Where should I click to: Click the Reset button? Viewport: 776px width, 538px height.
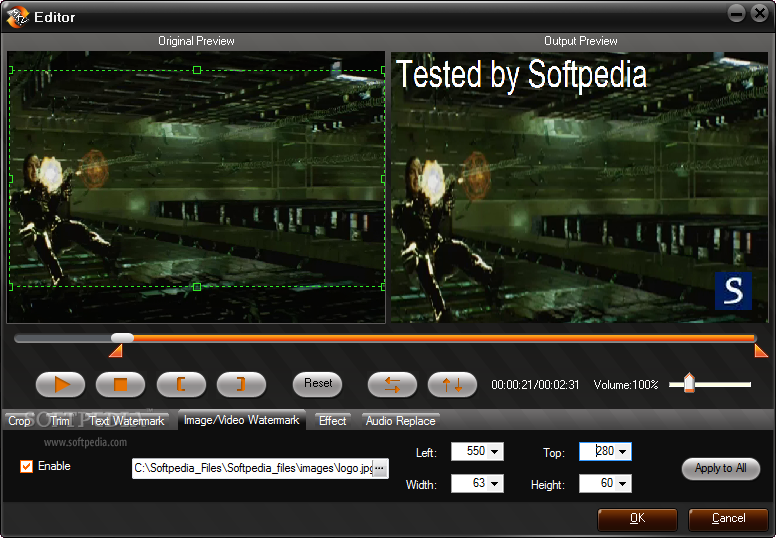[x=318, y=384]
